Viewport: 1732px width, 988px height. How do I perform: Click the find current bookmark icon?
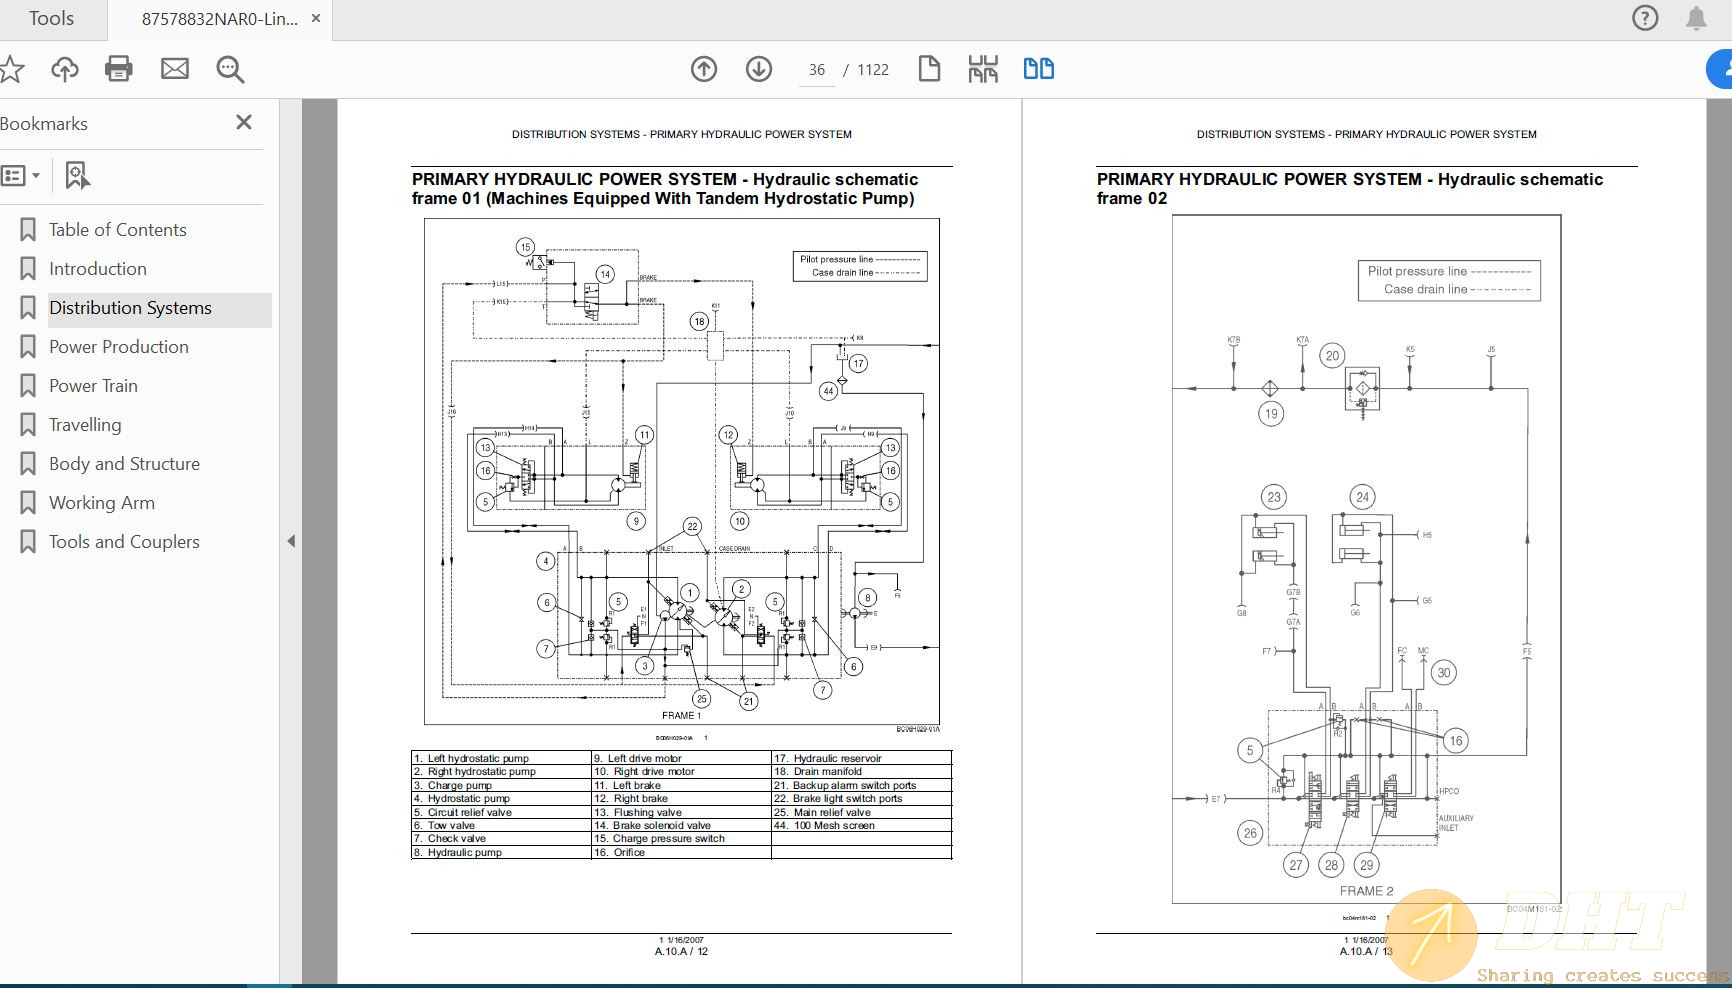click(77, 176)
